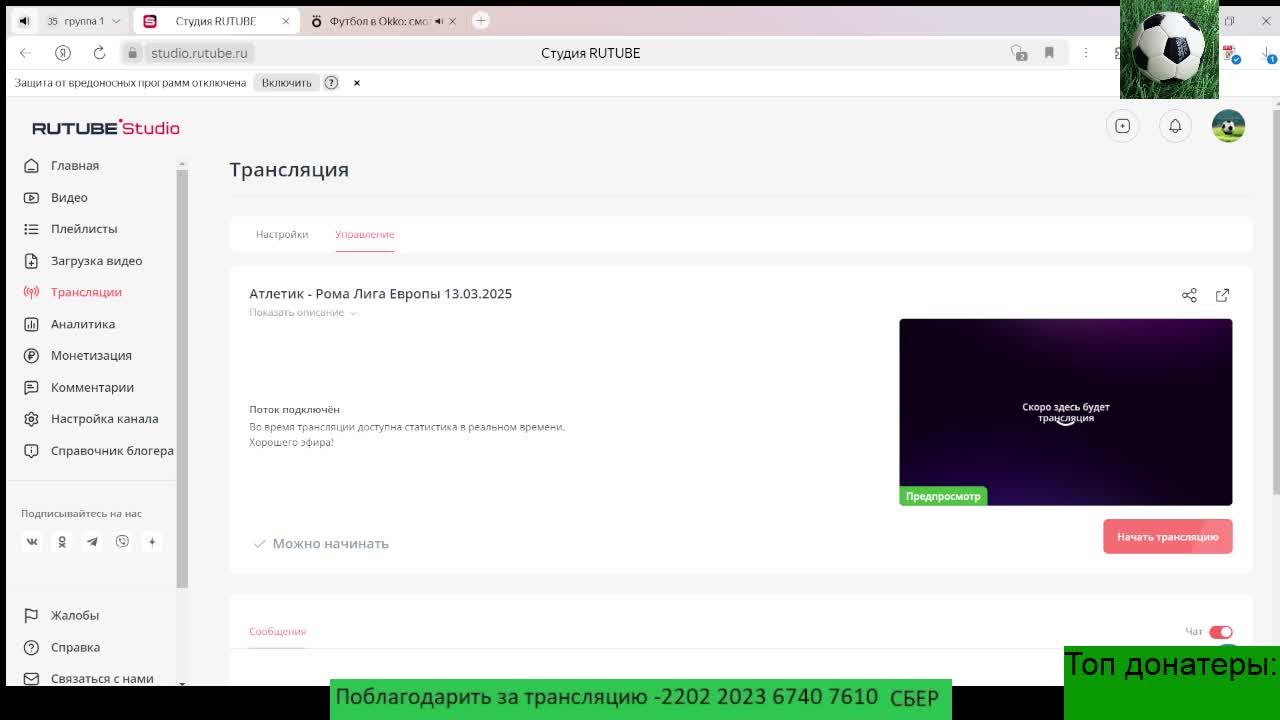
Task: Open broadcast in new window icon
Action: tap(1222, 295)
